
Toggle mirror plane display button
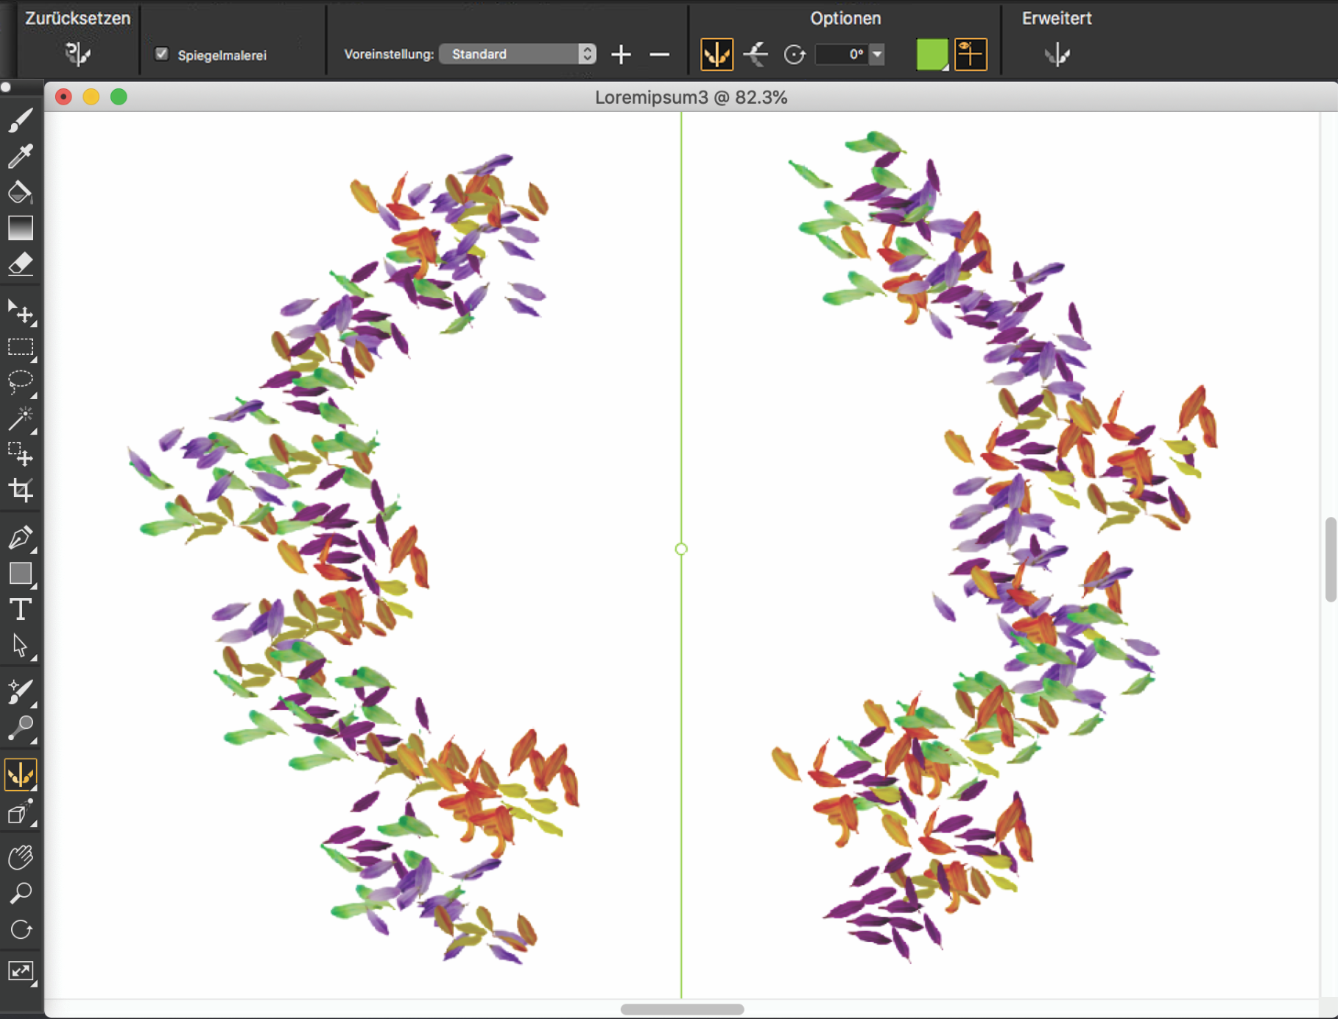point(970,54)
